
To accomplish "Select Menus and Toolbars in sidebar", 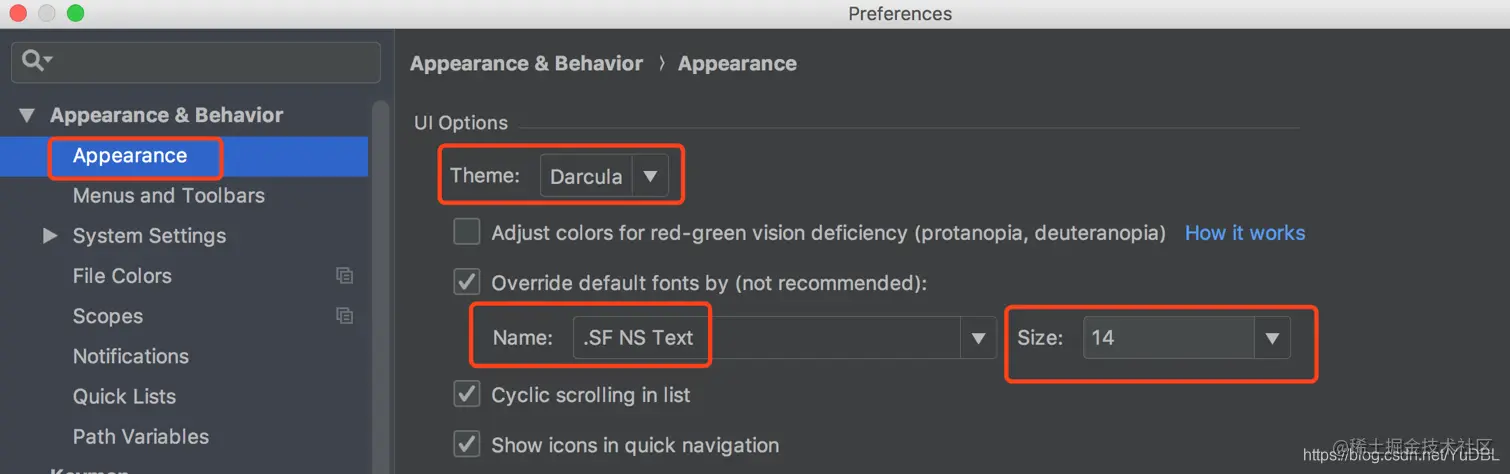I will pos(169,196).
